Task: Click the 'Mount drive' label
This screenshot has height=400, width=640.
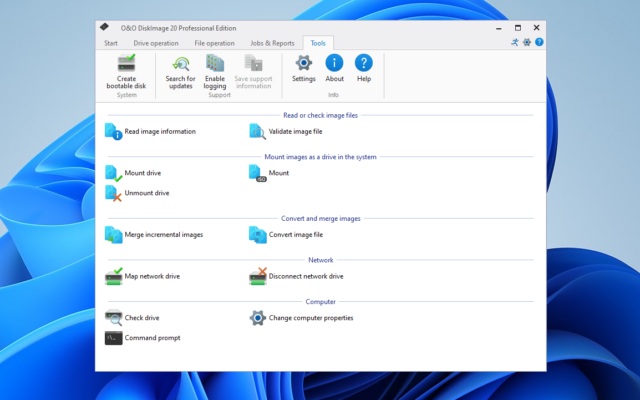Action: click(143, 173)
